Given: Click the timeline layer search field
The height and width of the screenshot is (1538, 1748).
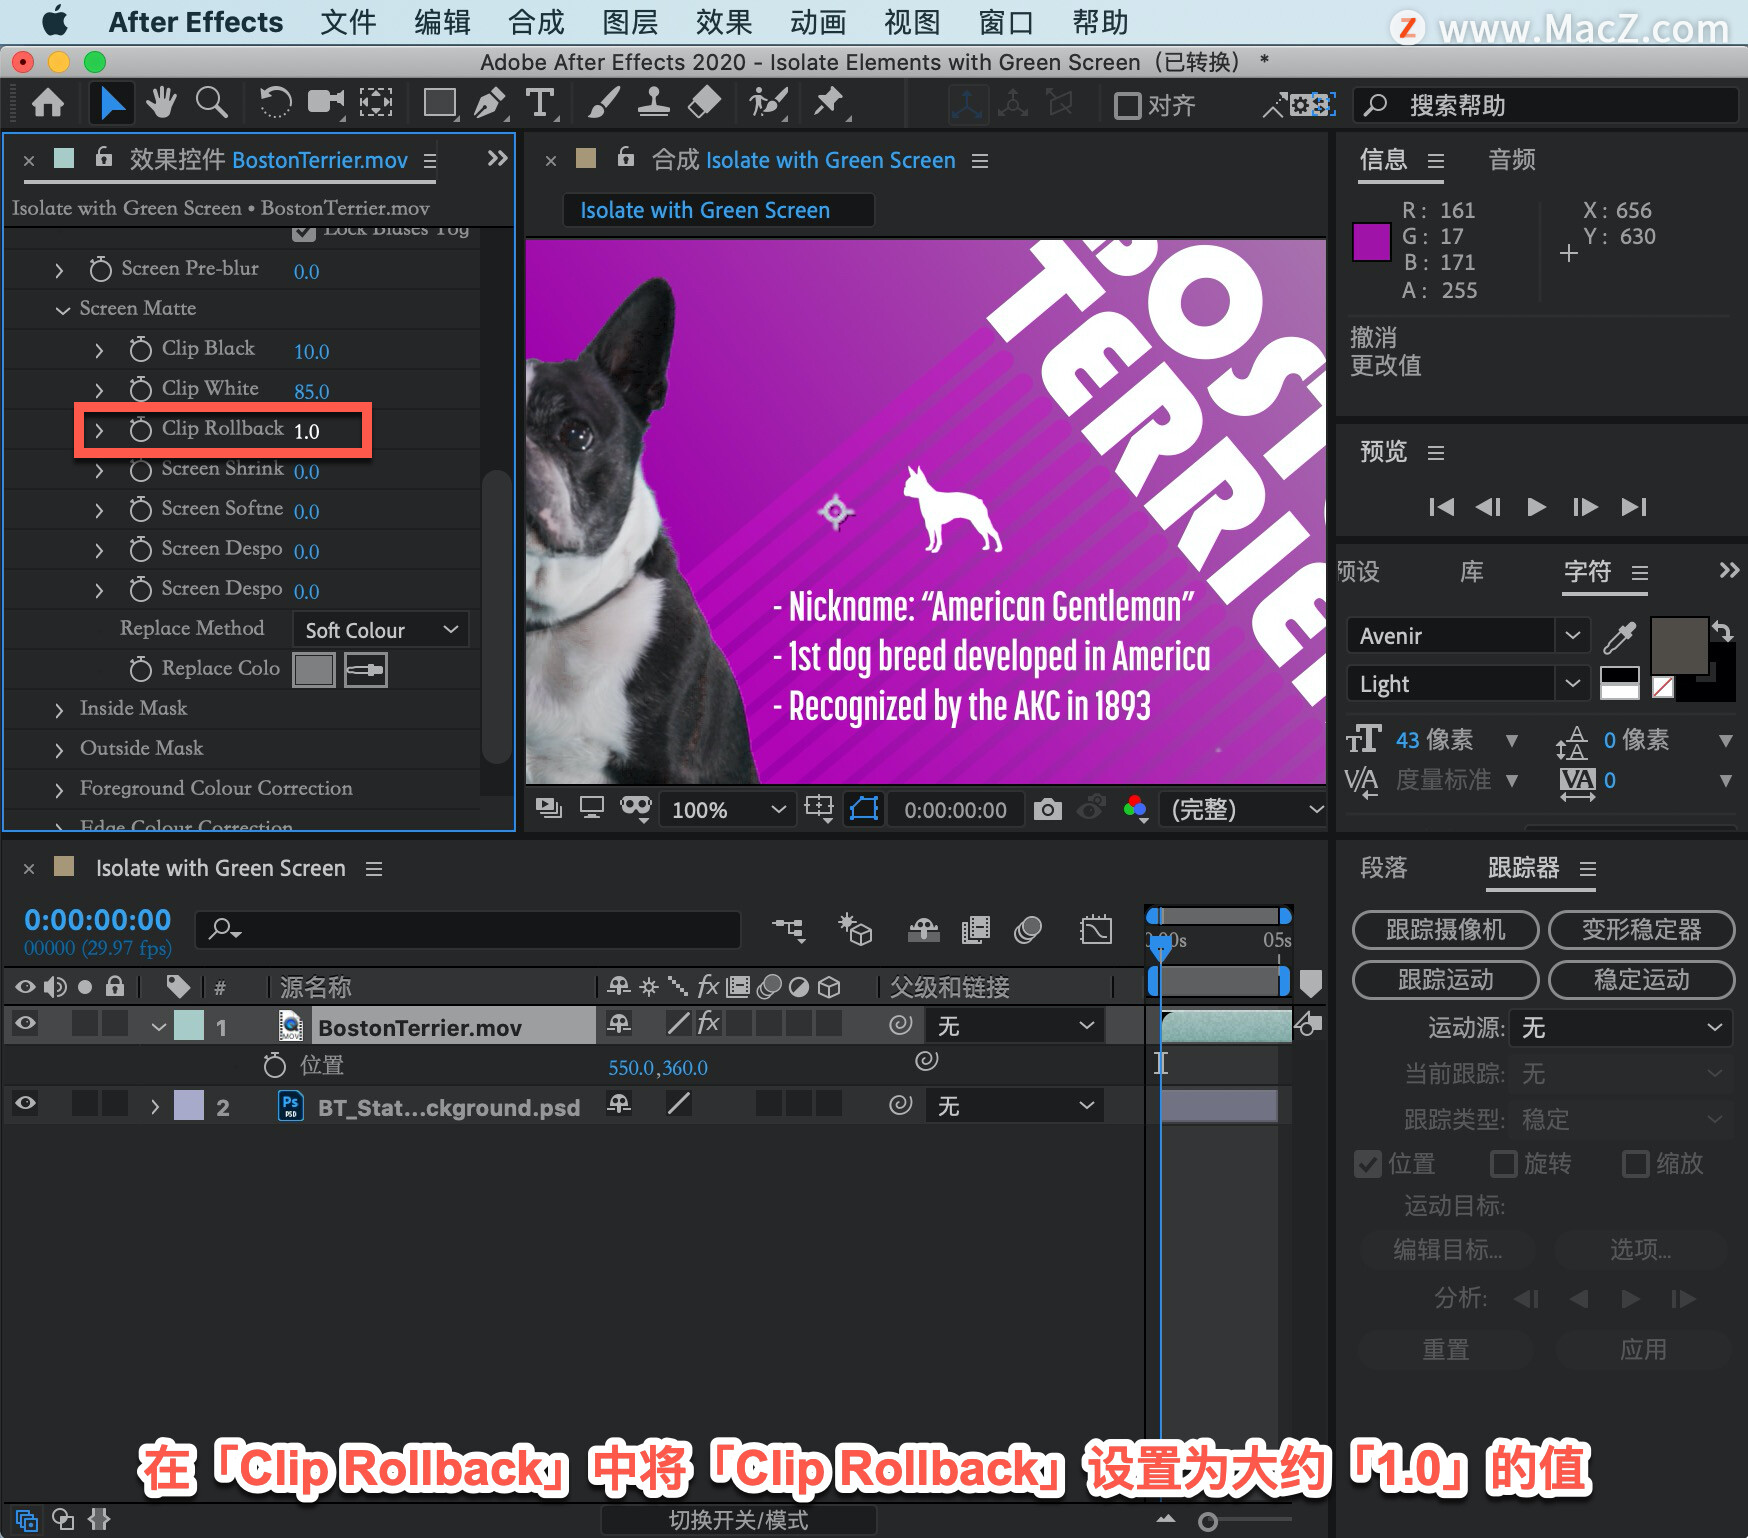Looking at the screenshot, I should click(468, 930).
